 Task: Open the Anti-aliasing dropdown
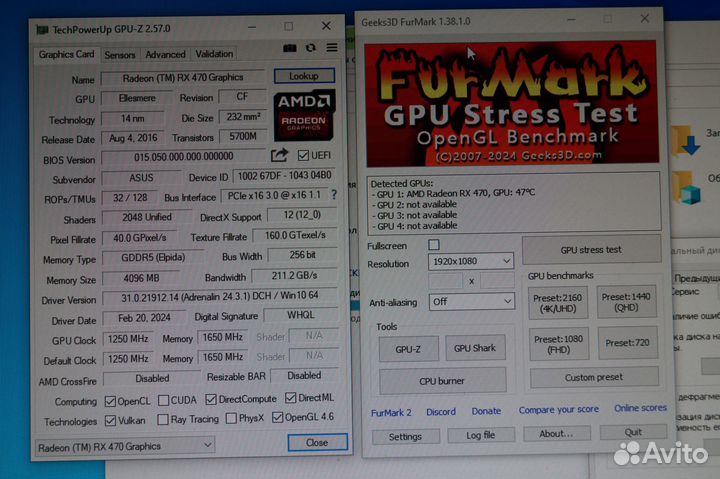[471, 302]
